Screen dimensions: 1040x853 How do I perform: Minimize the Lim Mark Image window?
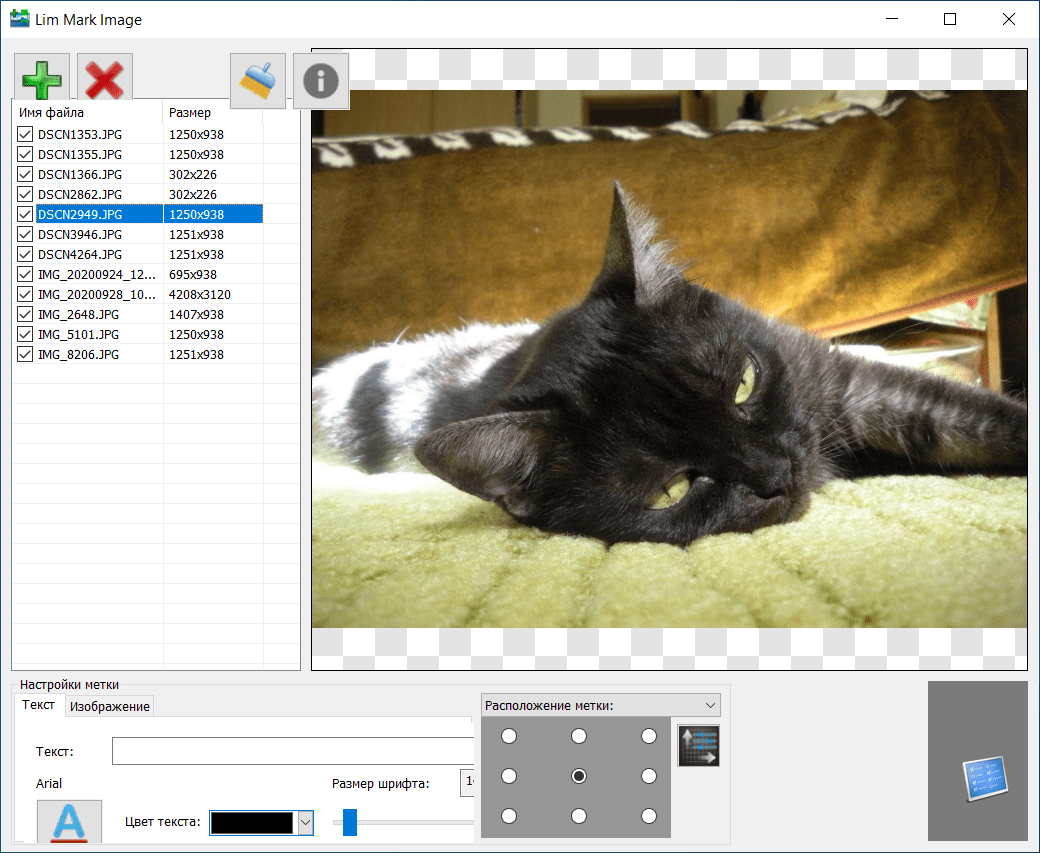[x=892, y=19]
